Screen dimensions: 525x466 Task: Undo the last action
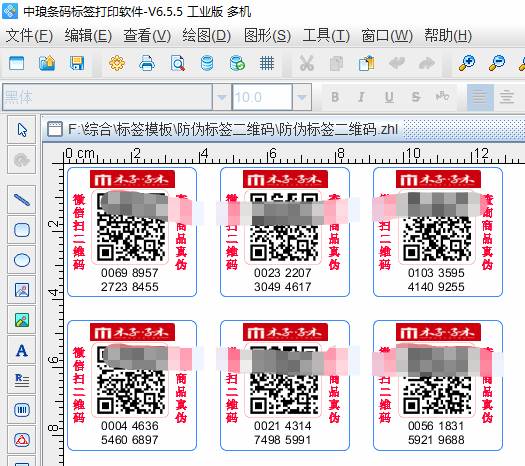(397, 63)
